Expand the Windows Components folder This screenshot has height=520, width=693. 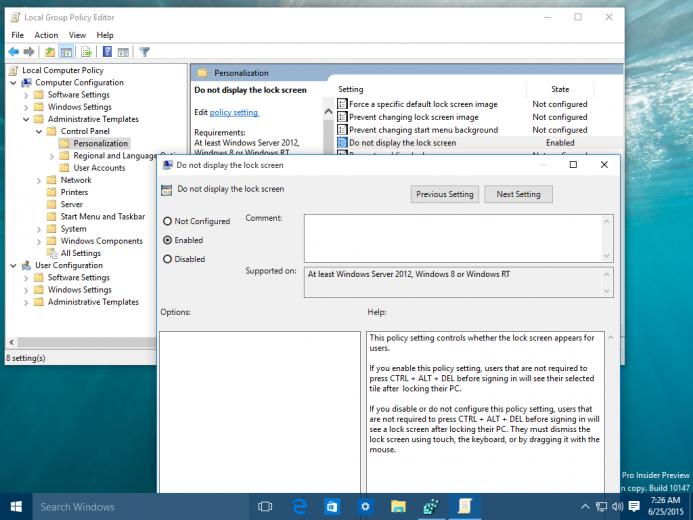point(39,241)
